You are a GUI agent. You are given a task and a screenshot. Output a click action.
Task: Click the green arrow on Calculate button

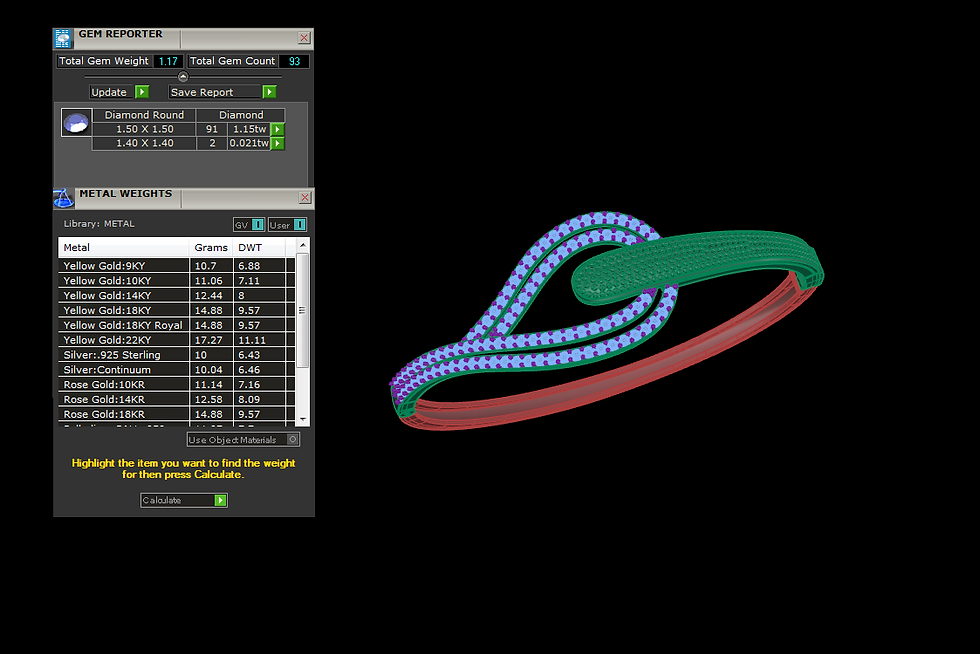coord(220,500)
